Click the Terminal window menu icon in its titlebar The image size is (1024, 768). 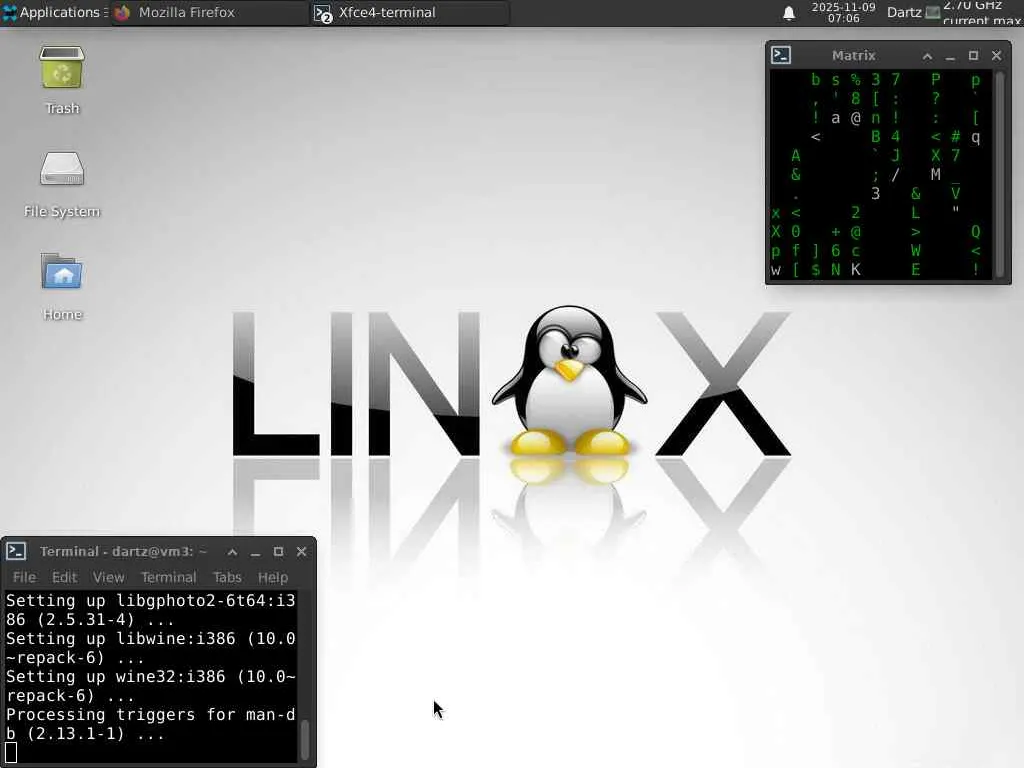pyautogui.click(x=16, y=551)
